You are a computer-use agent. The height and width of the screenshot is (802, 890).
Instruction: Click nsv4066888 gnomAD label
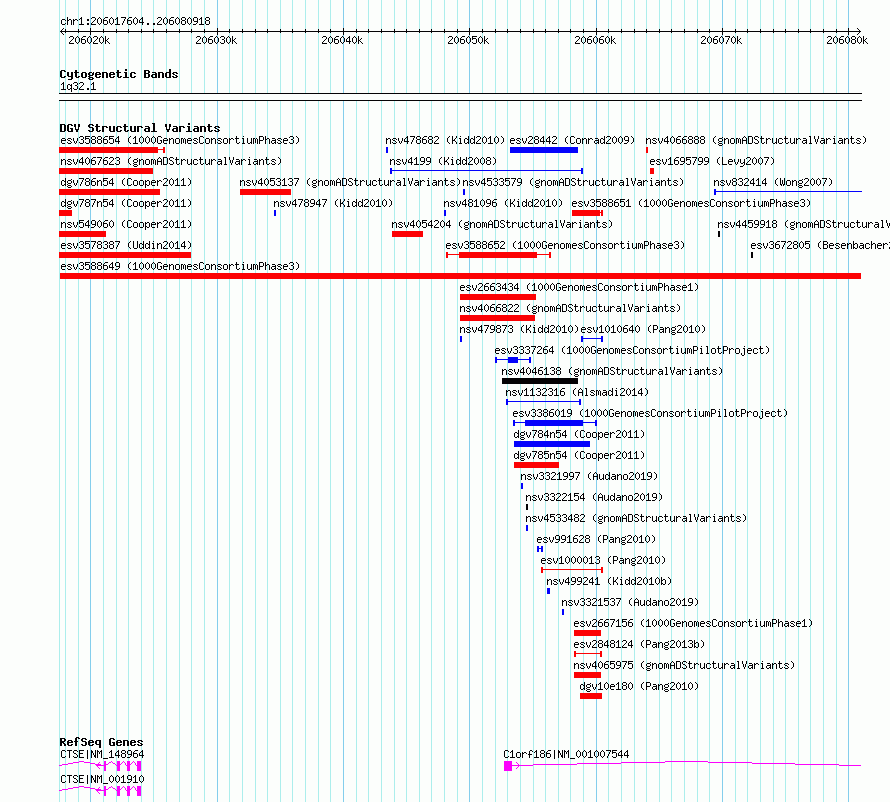pyautogui.click(x=756, y=140)
